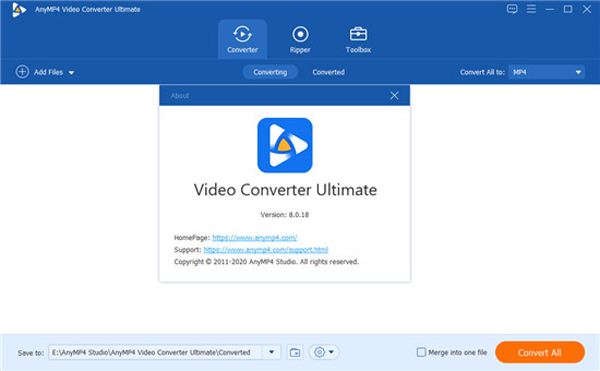Toggle Merge into one file checkbox

coord(421,352)
